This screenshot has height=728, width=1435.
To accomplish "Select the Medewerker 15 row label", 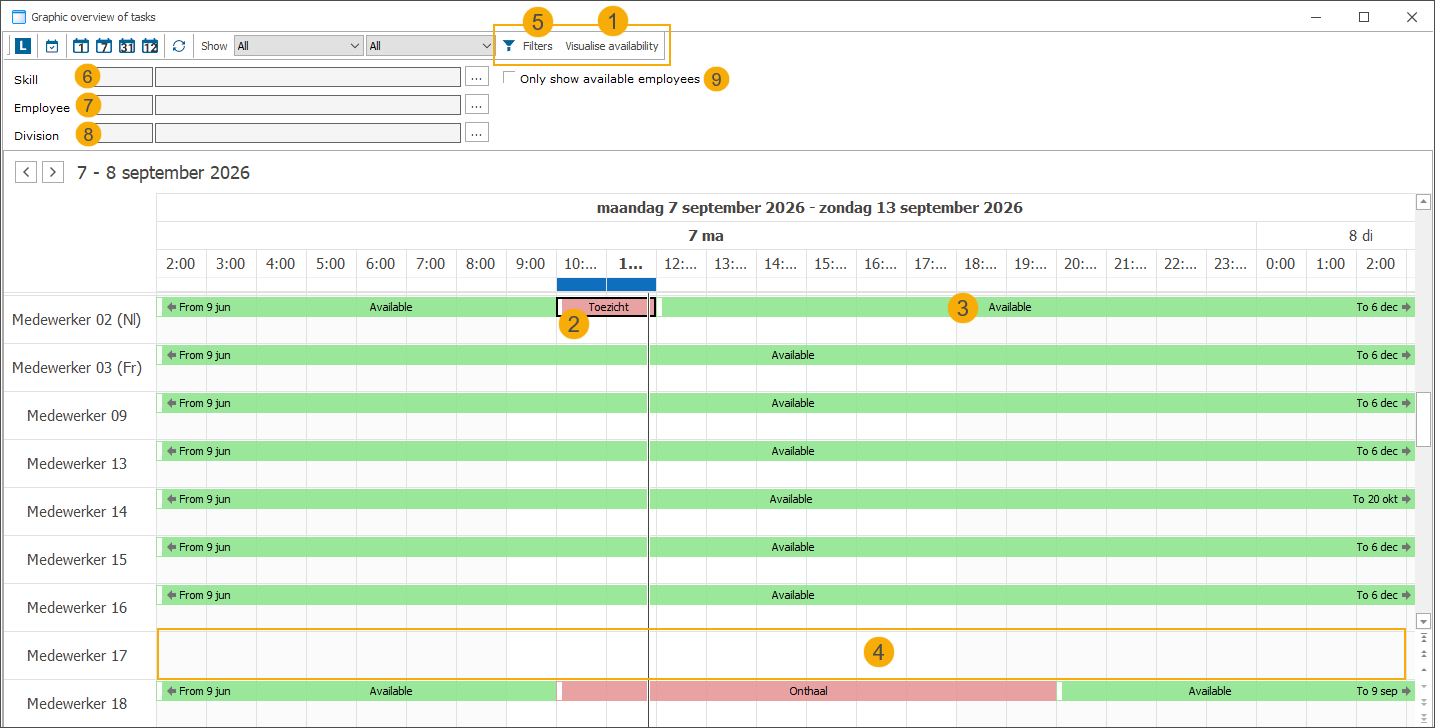I will coord(77,560).
